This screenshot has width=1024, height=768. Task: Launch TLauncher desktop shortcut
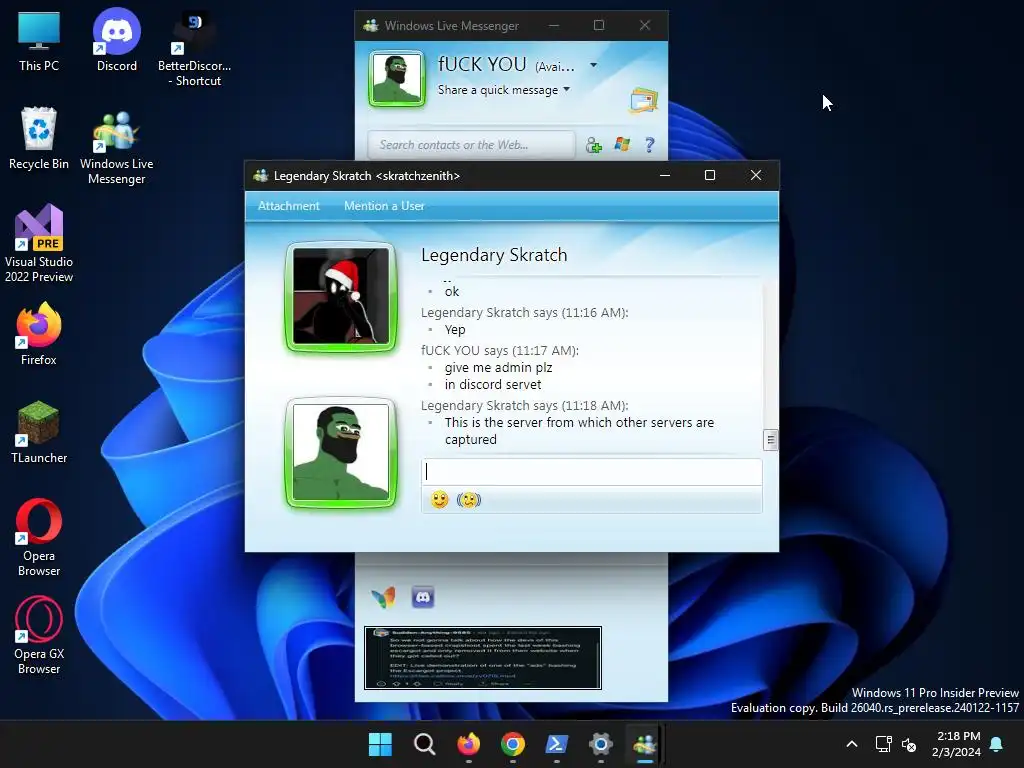39,432
